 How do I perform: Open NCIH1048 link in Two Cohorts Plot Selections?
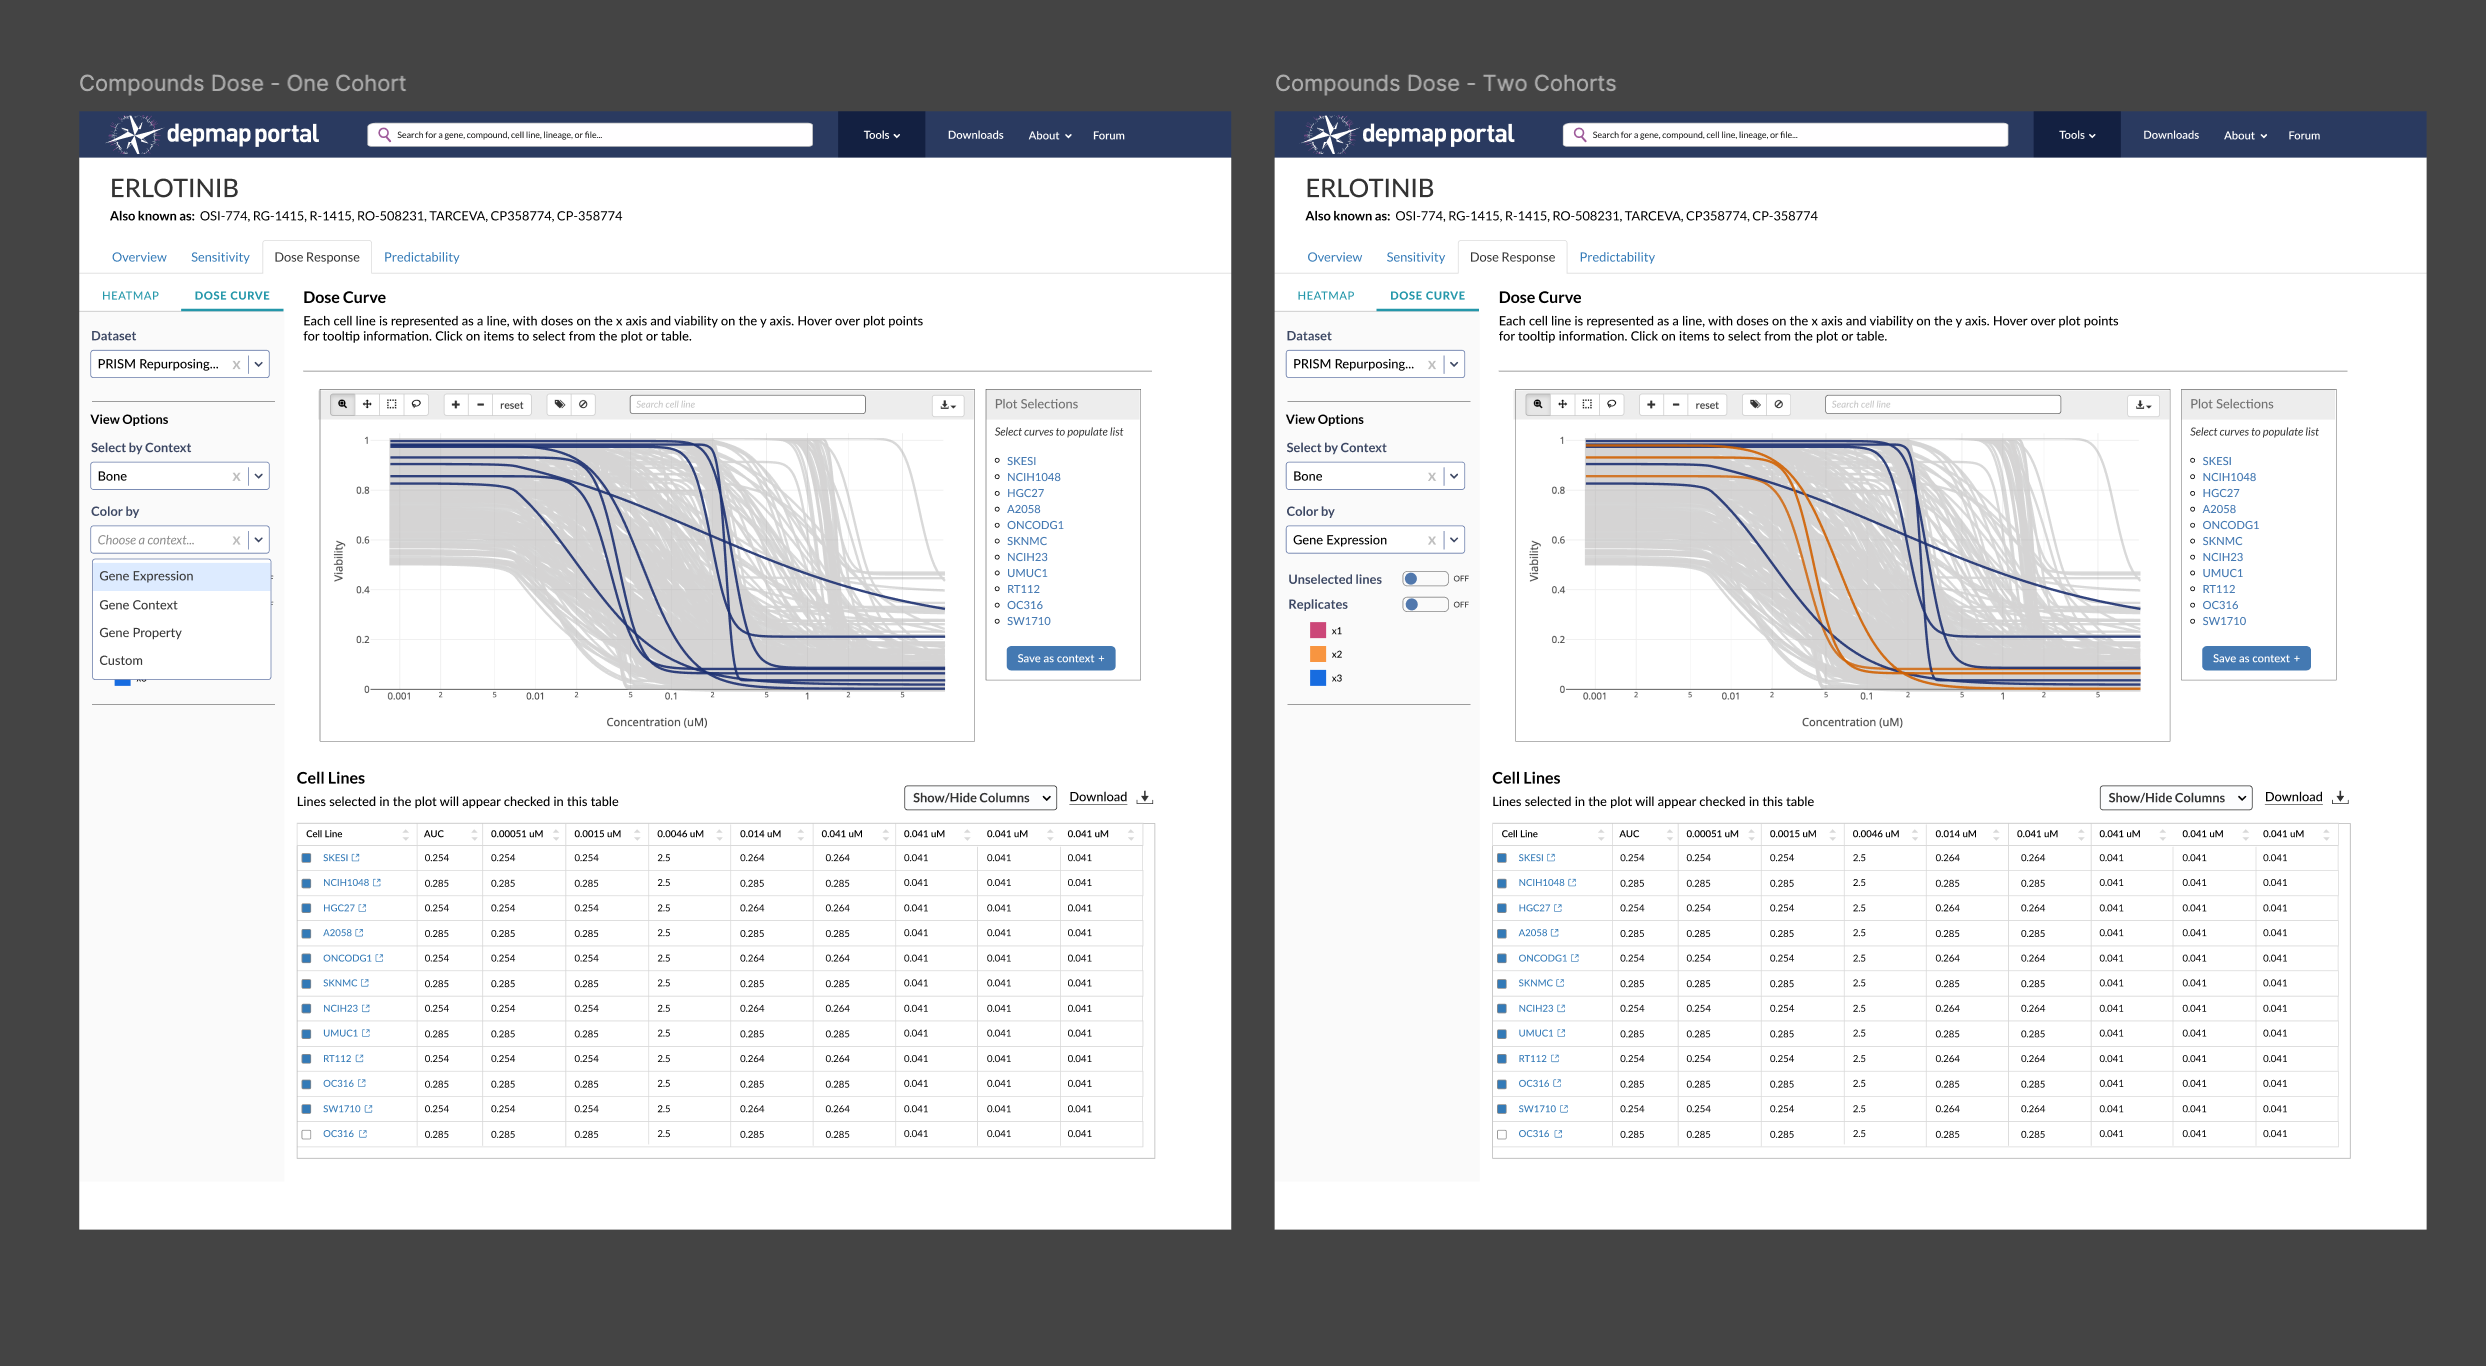pyautogui.click(x=2228, y=477)
